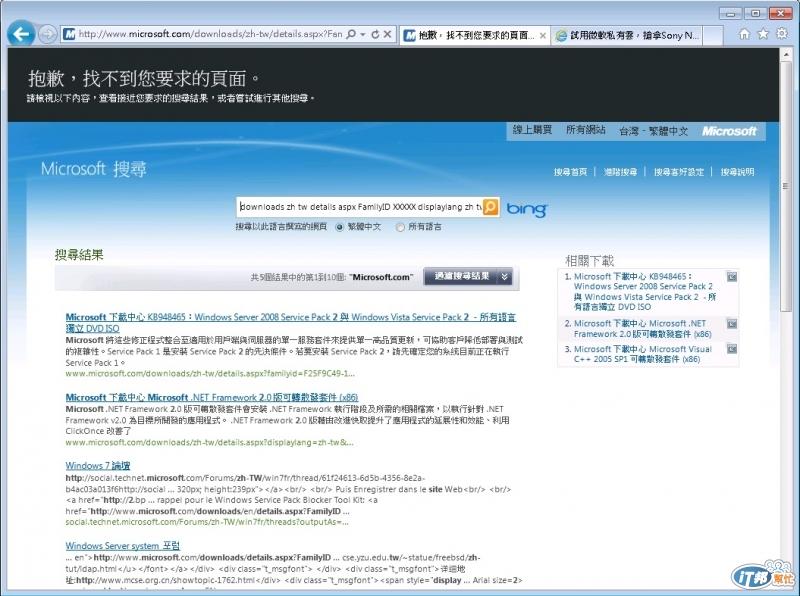
Task: Open a new blank tab
Action: tap(713, 35)
